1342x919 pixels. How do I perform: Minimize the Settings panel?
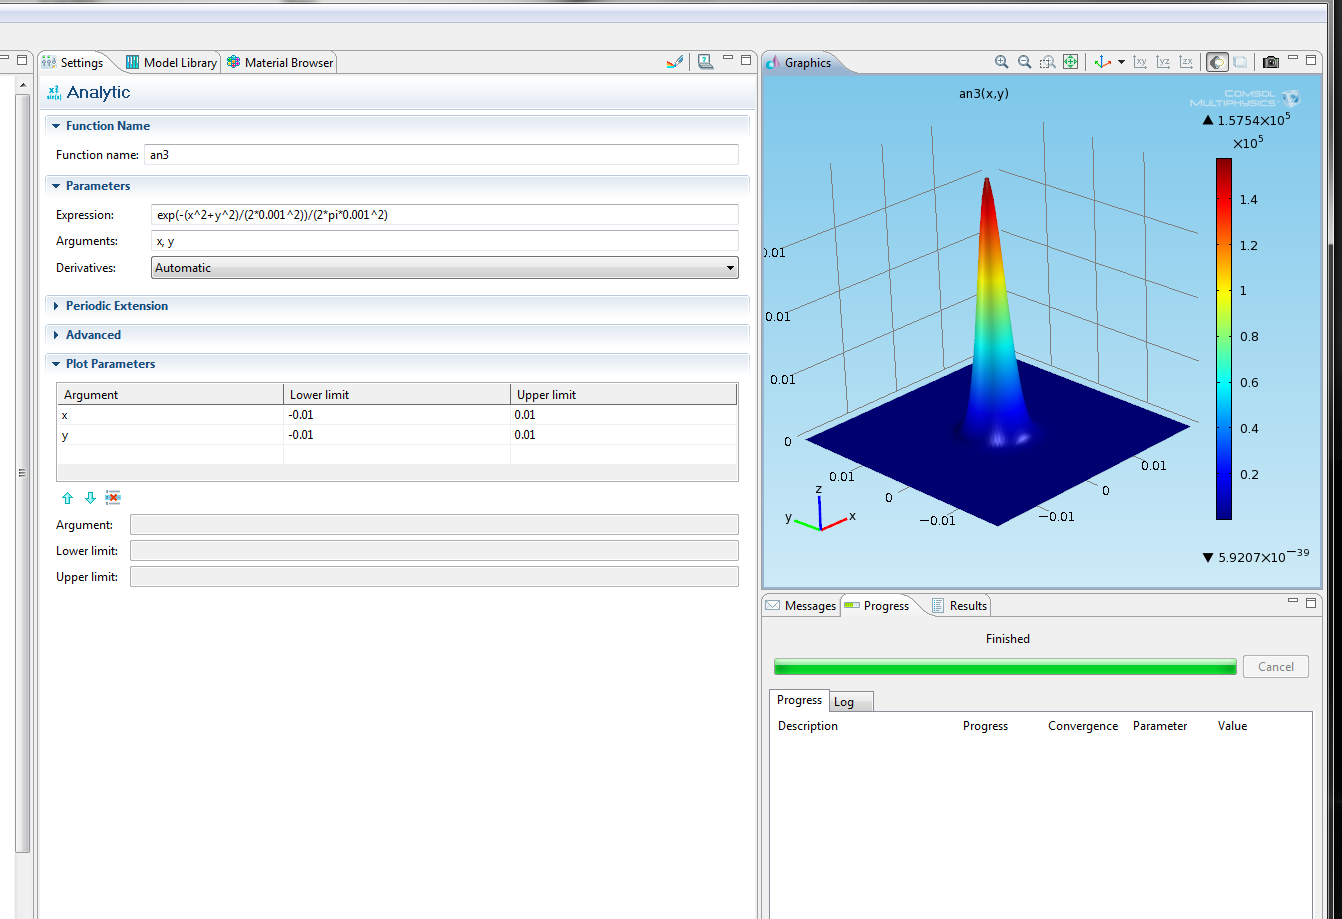(x=729, y=59)
